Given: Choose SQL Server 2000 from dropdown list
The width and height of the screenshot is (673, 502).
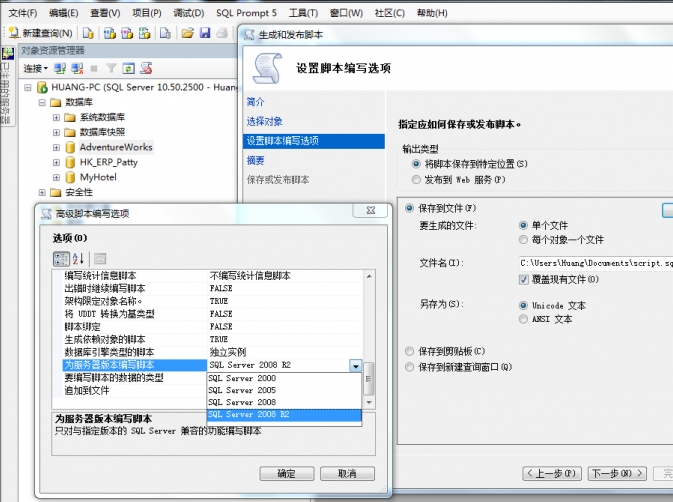Looking at the screenshot, I should pyautogui.click(x=284, y=378).
